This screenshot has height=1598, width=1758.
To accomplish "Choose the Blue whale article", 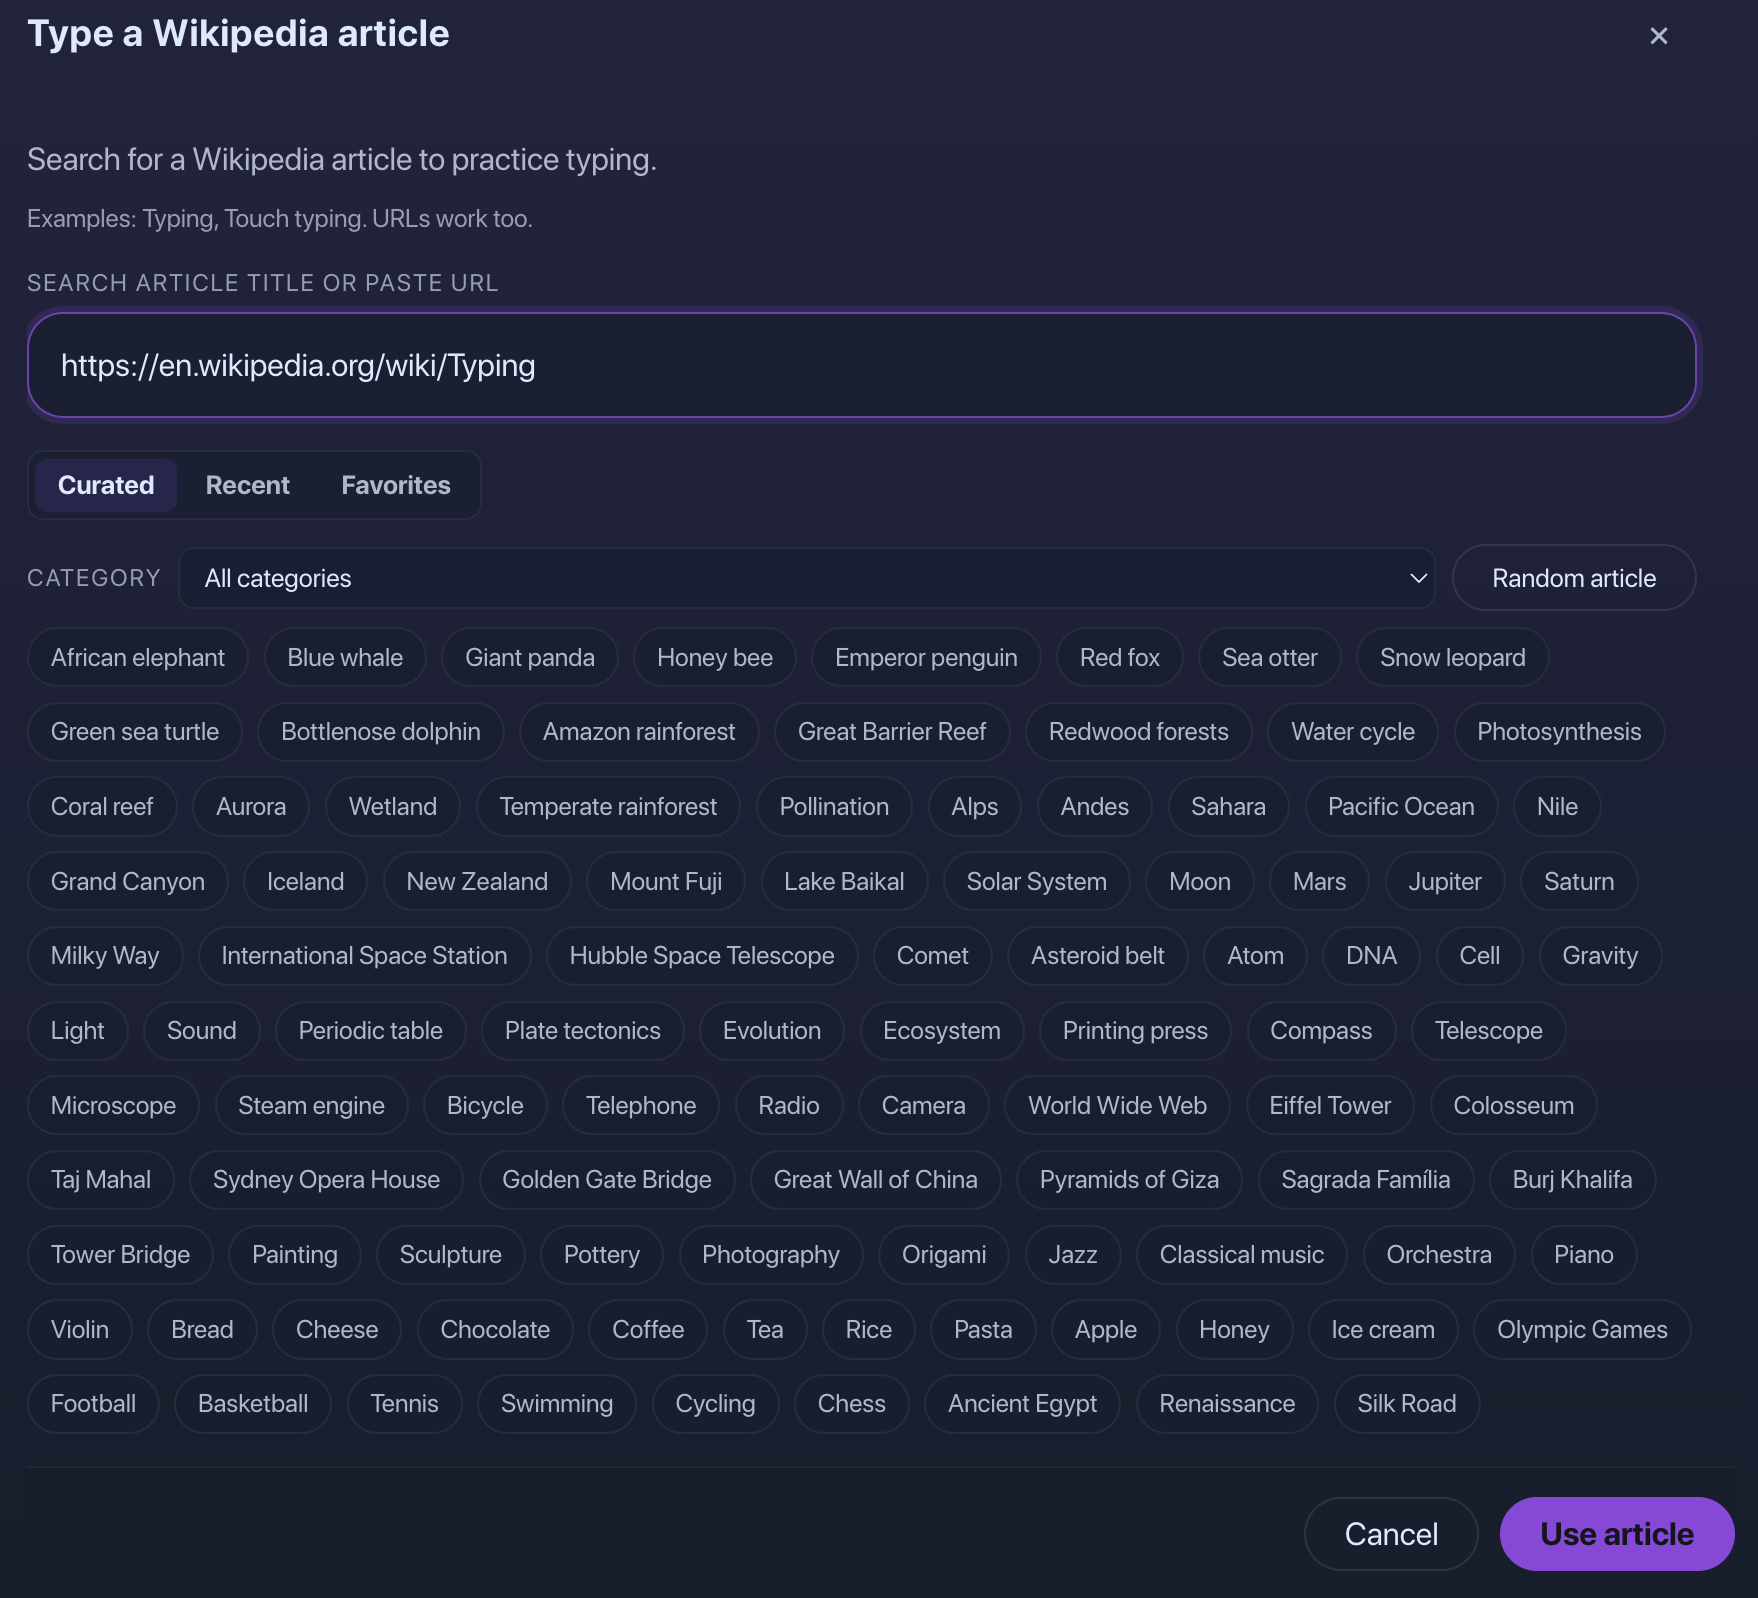I will click(x=345, y=657).
